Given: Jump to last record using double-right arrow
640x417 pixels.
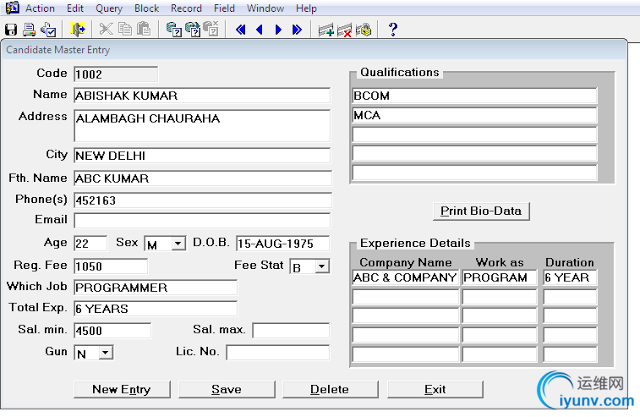Looking at the screenshot, I should click(297, 29).
